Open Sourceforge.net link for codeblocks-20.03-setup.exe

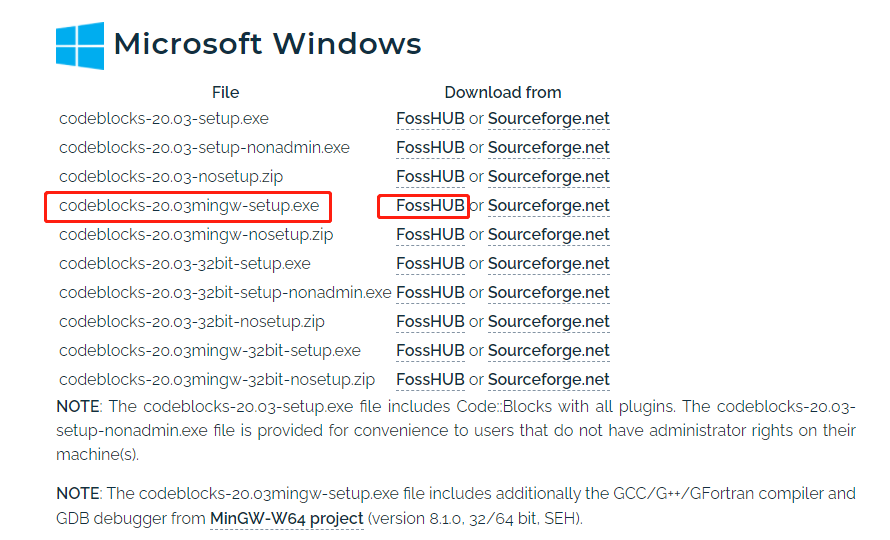tap(548, 119)
